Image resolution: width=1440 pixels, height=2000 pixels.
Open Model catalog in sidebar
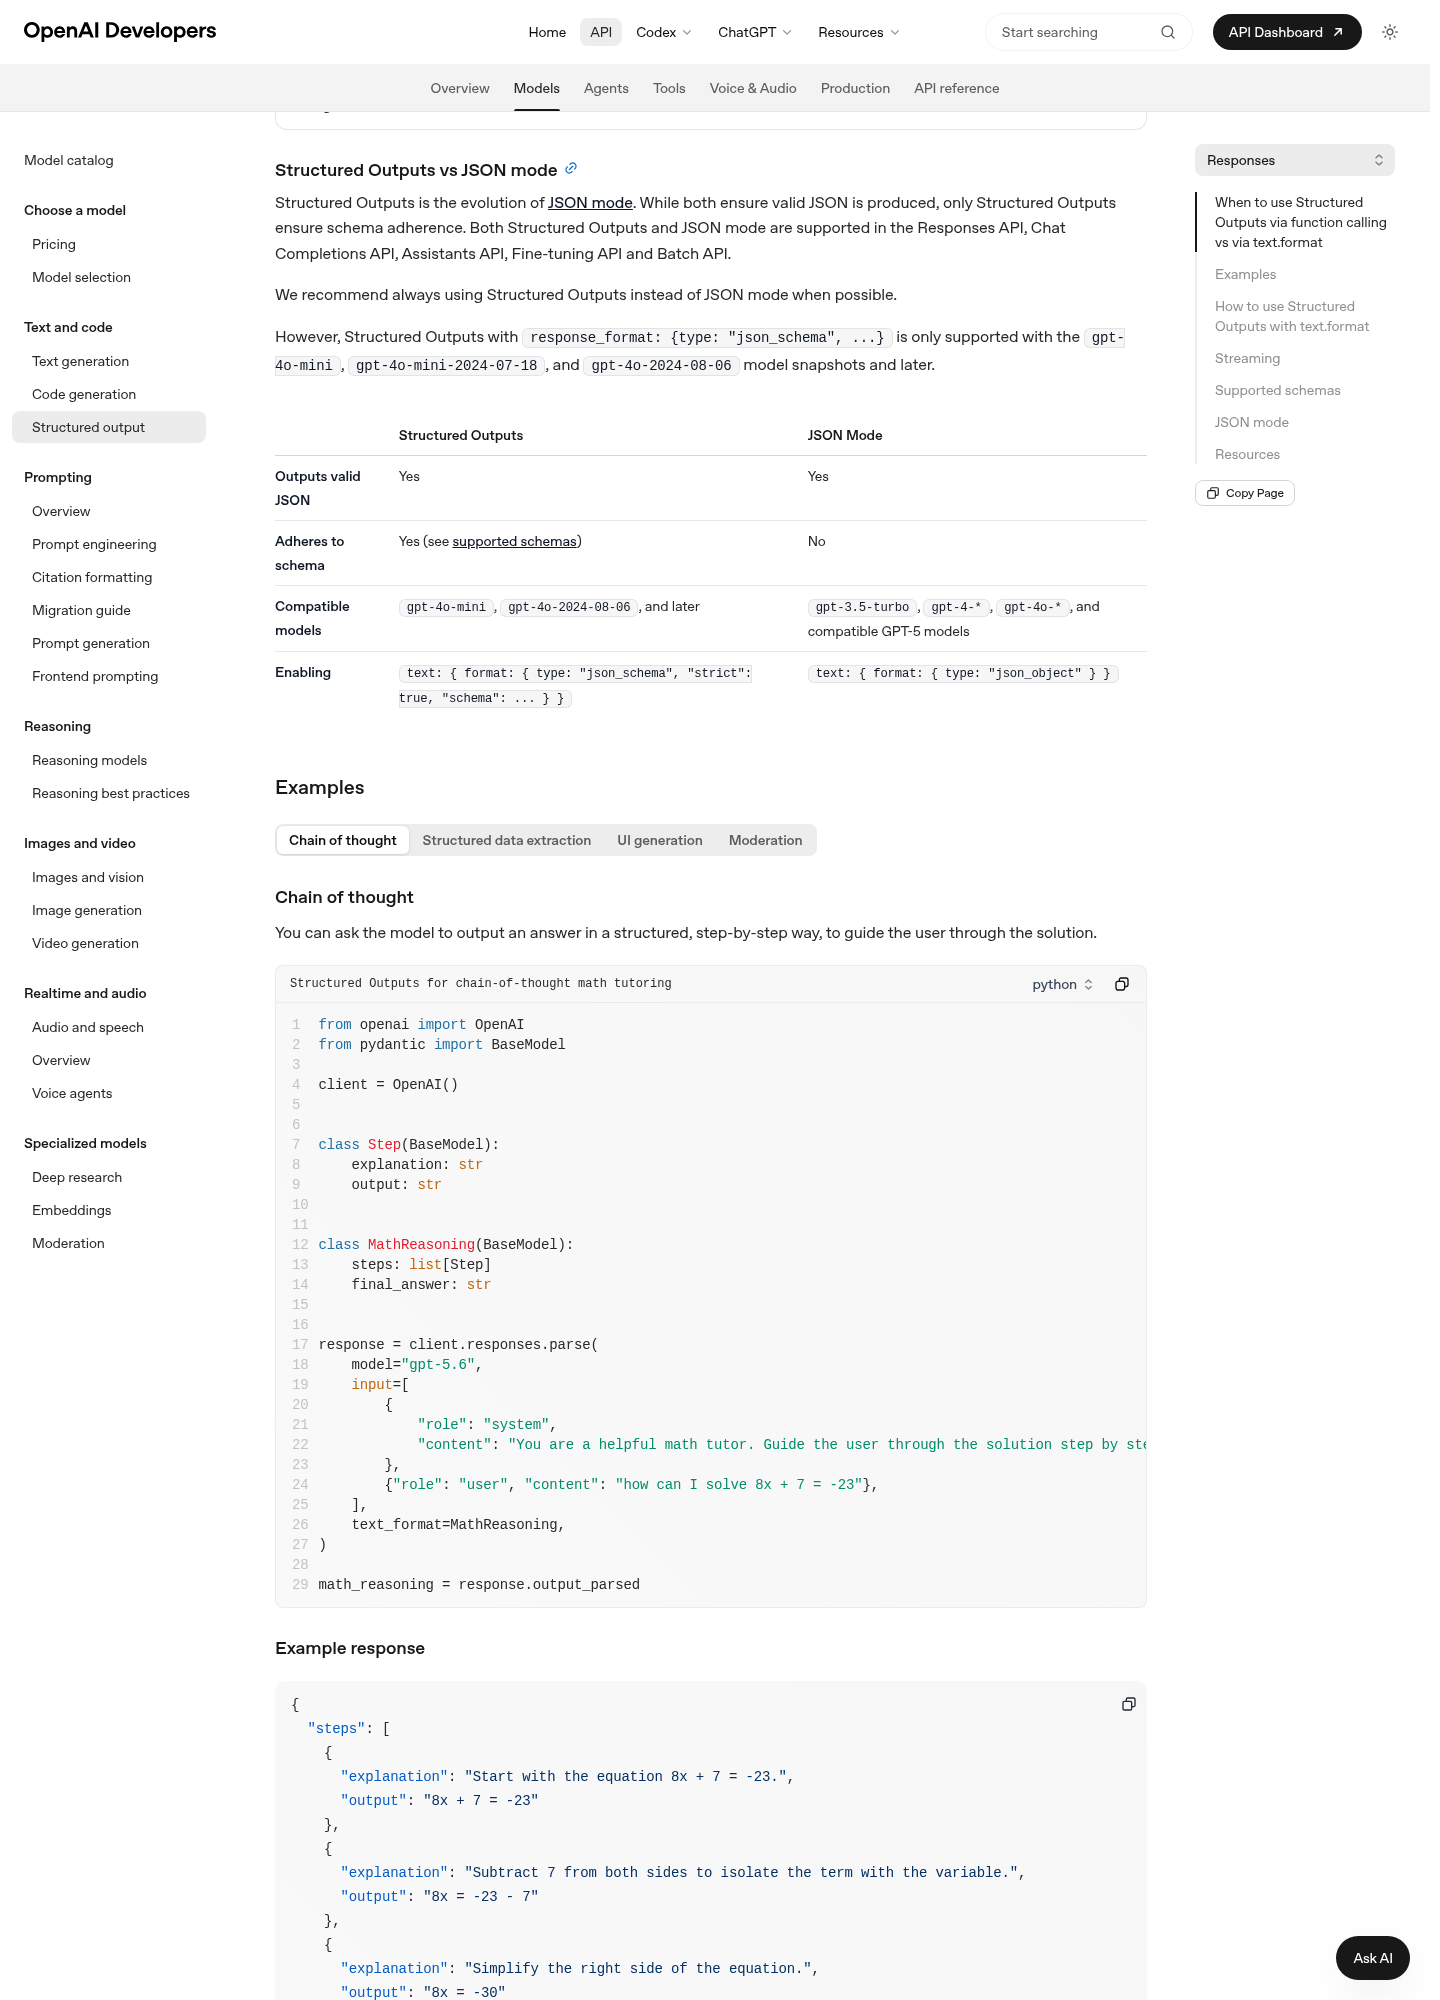pos(69,160)
